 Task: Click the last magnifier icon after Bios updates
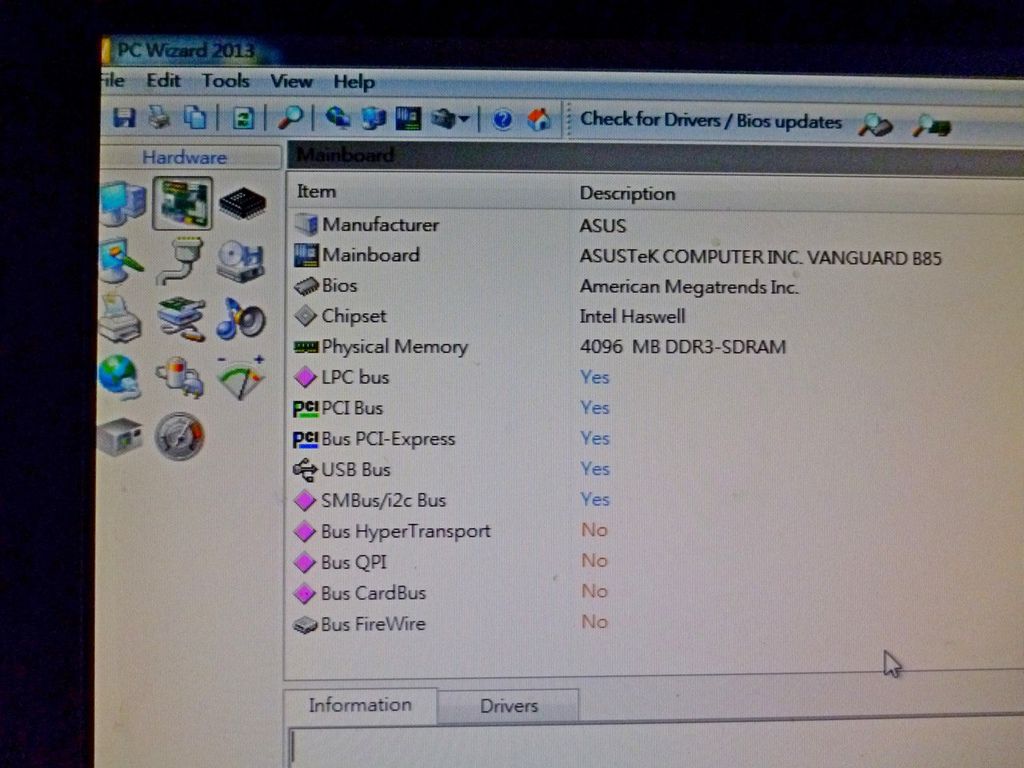pyautogui.click(x=932, y=125)
